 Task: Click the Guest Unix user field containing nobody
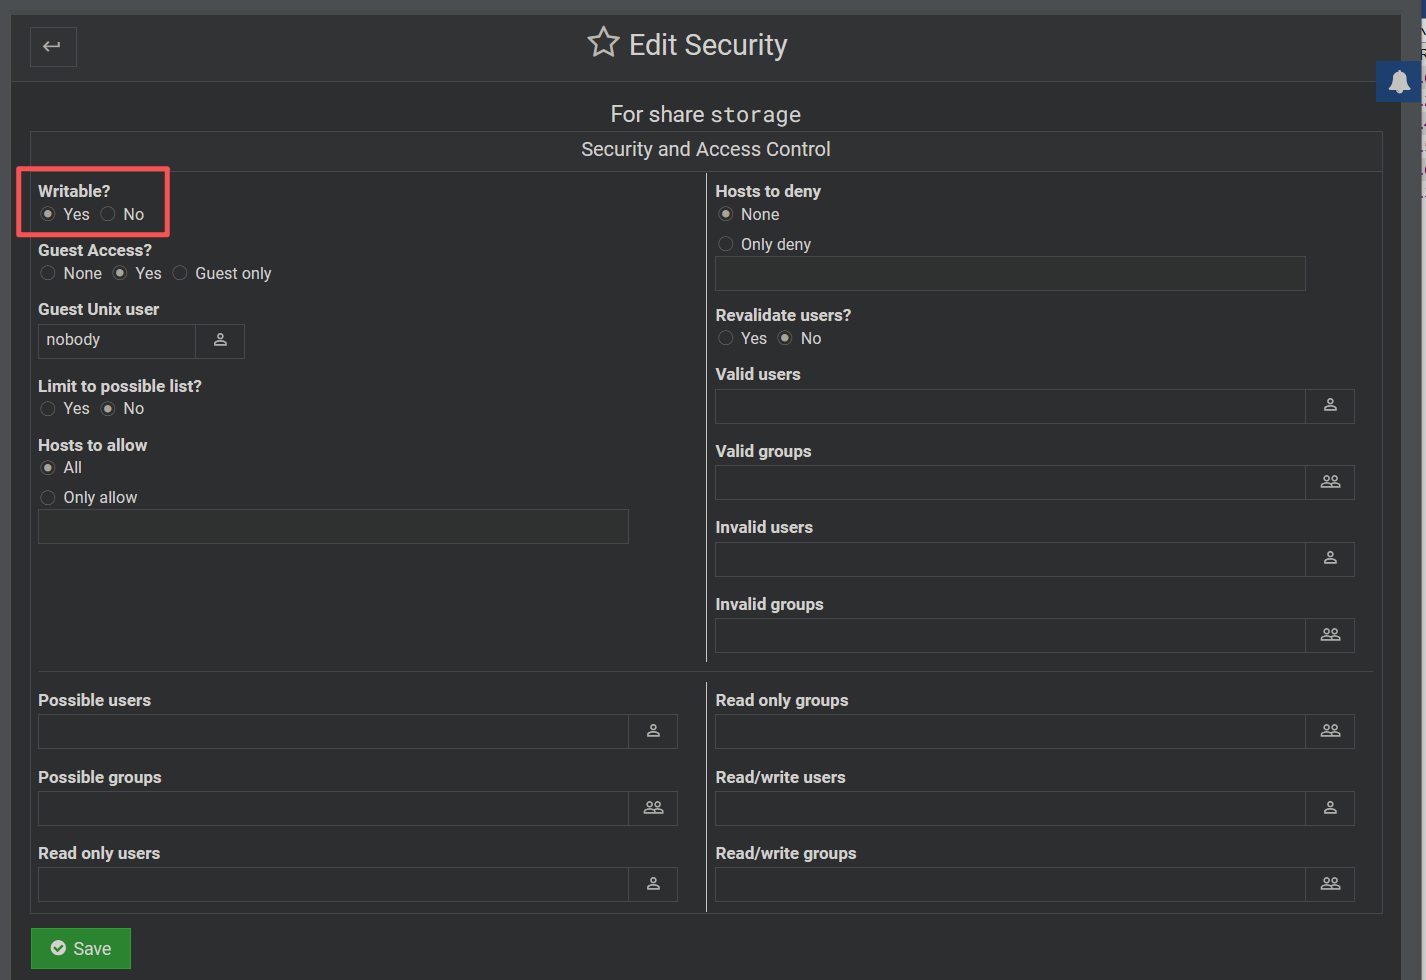click(116, 341)
